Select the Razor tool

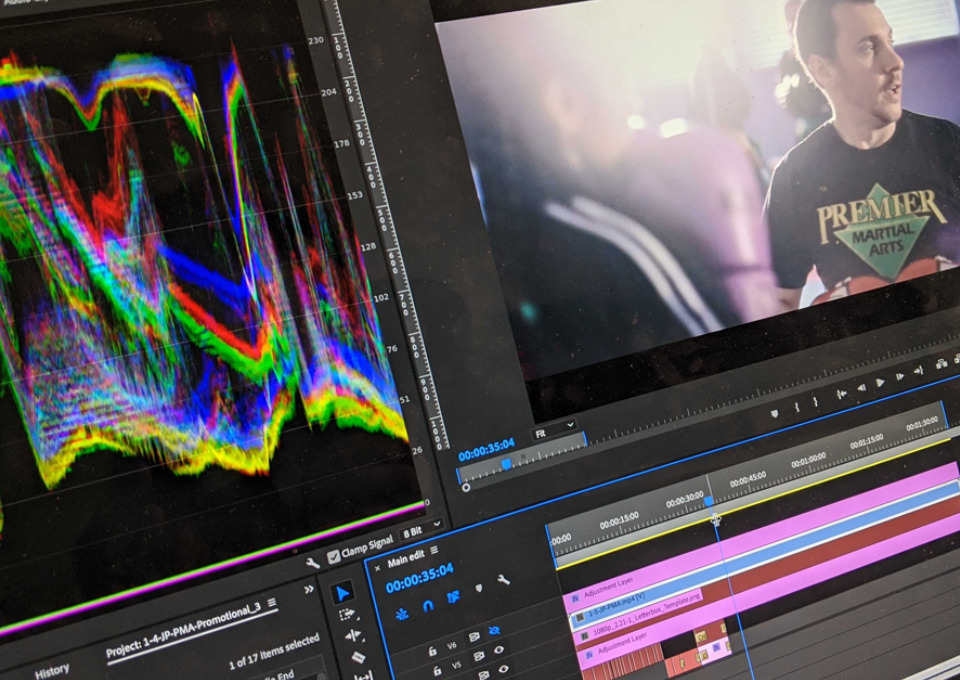coord(359,658)
